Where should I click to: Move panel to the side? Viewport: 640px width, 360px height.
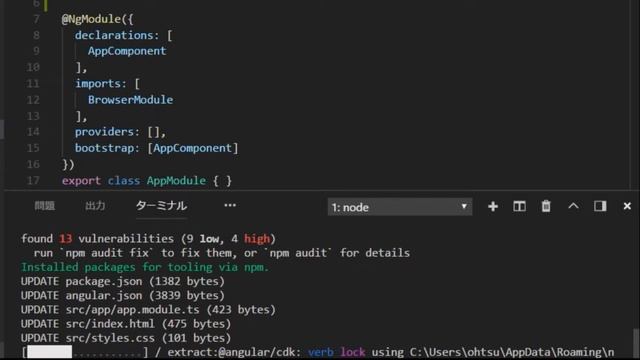coord(600,207)
